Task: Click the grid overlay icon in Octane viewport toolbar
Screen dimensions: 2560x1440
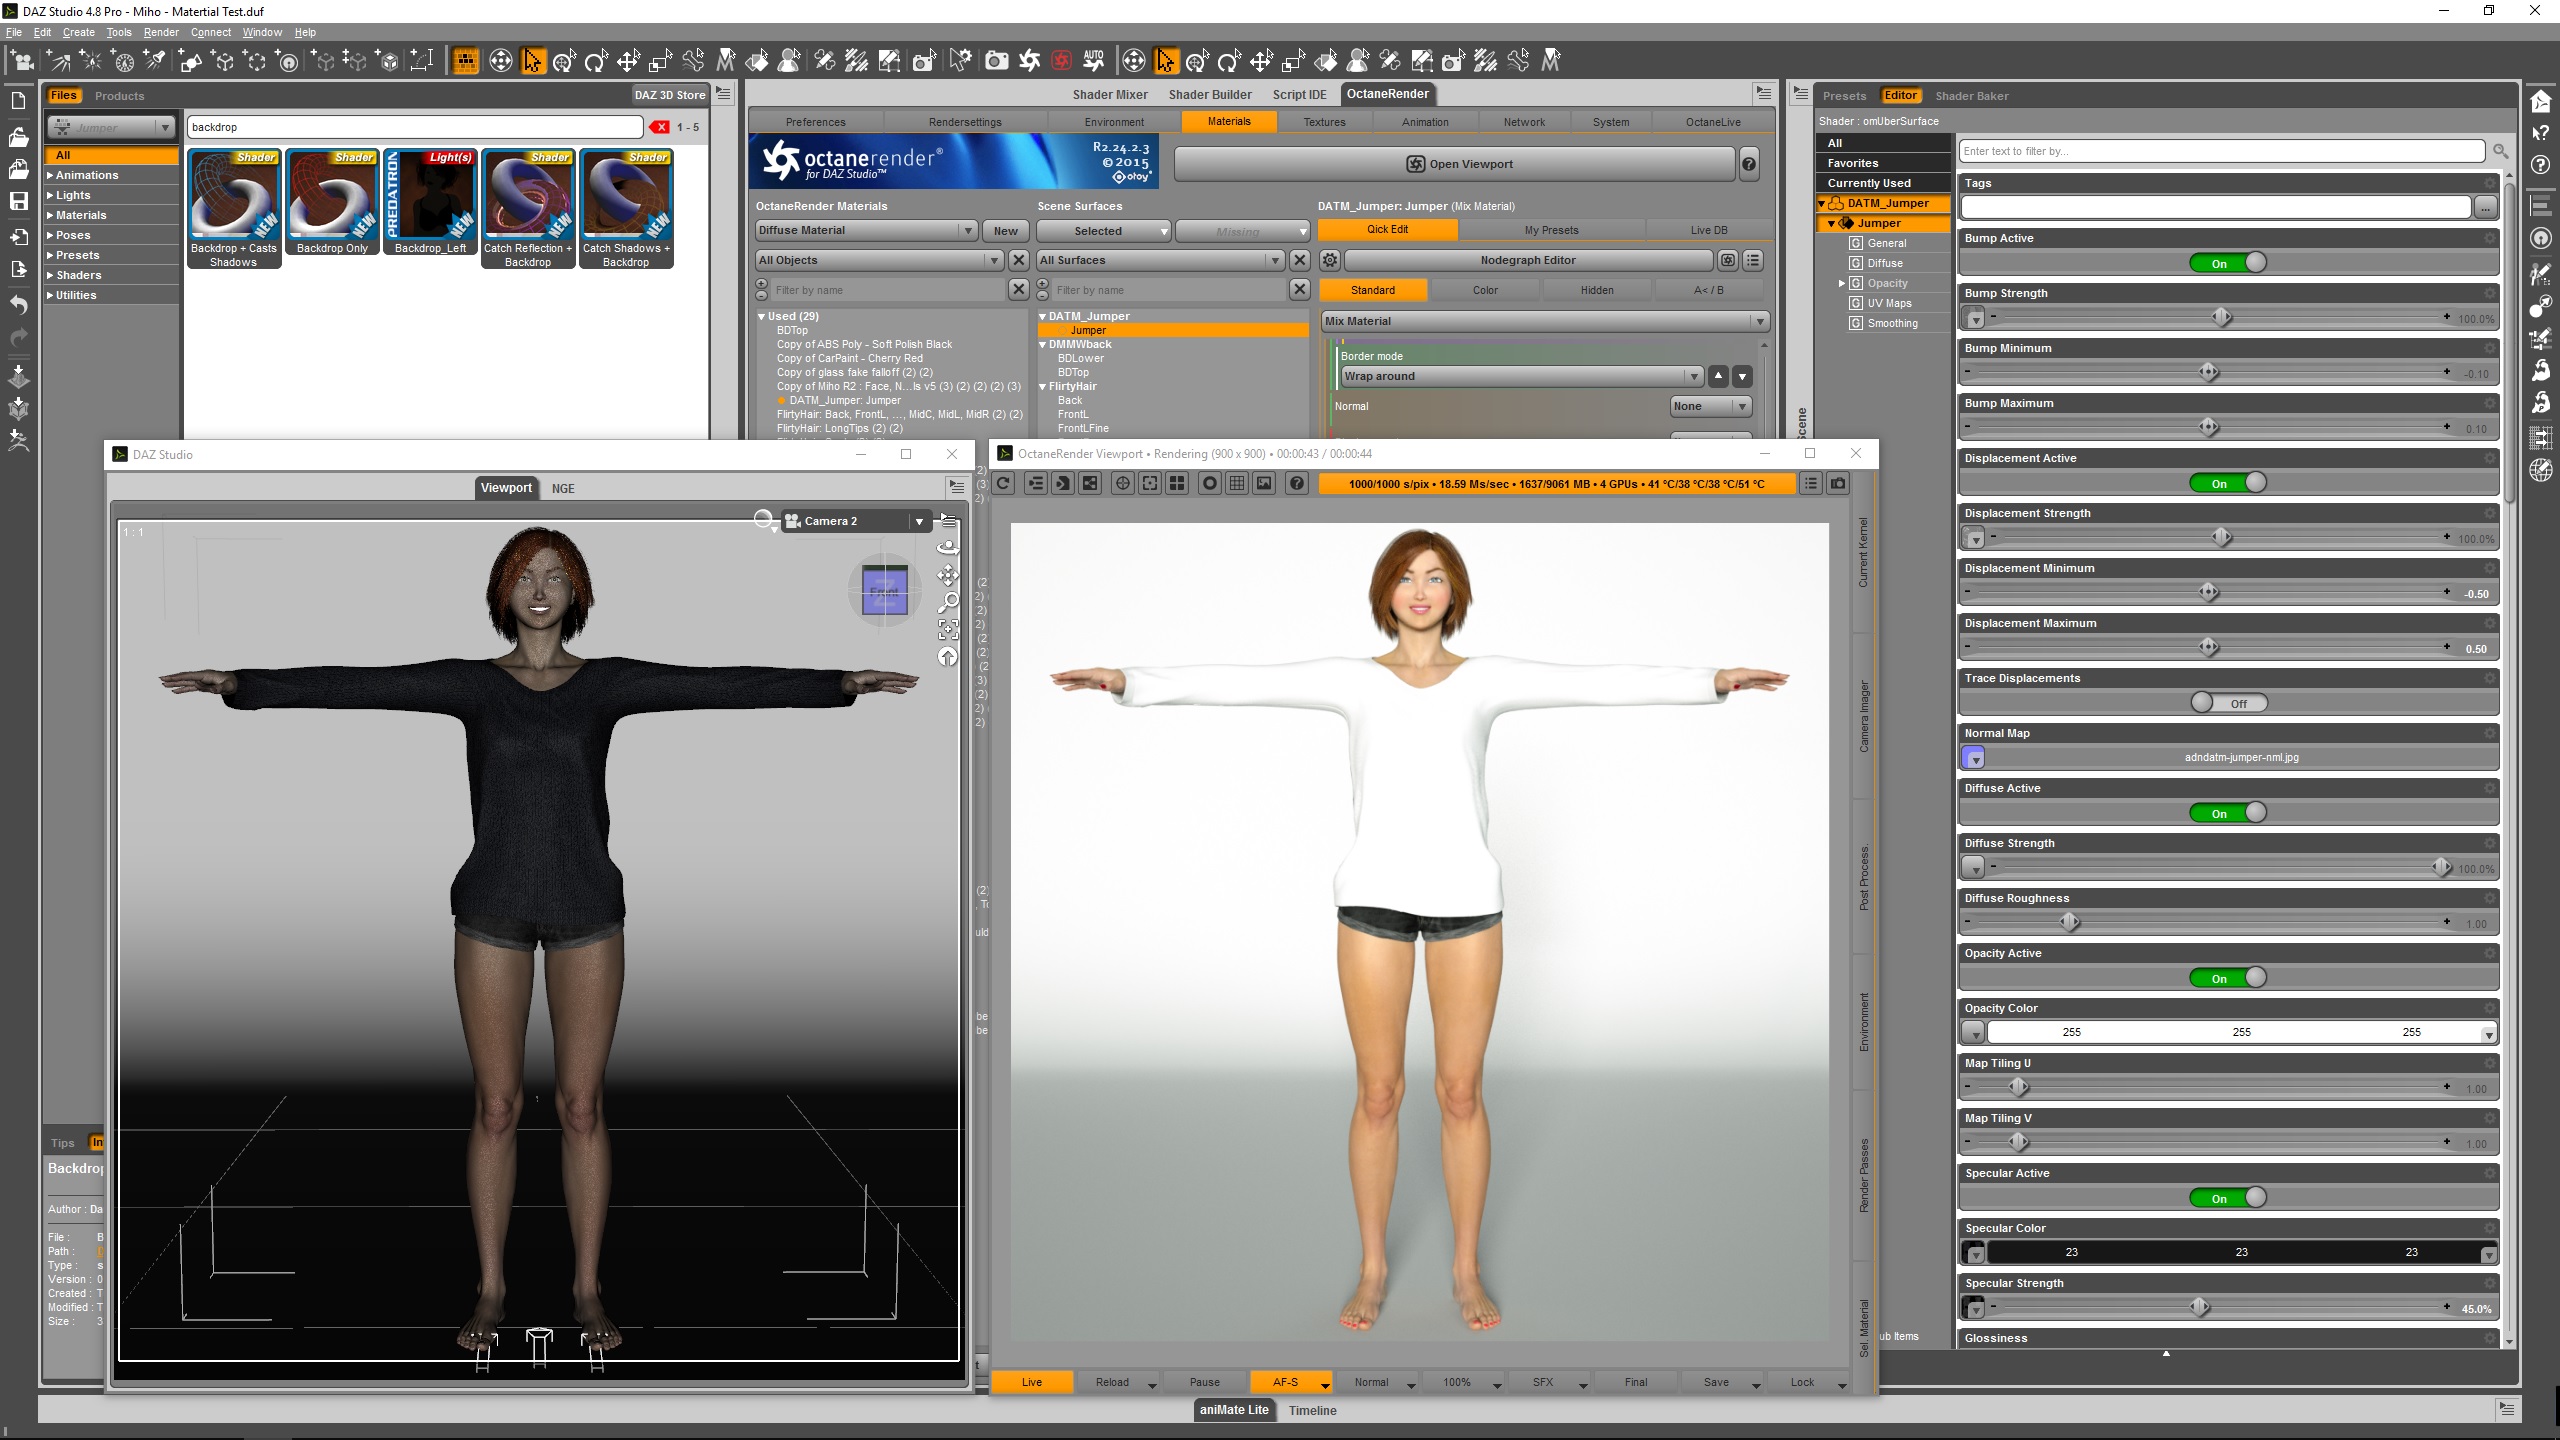Action: tap(1237, 484)
